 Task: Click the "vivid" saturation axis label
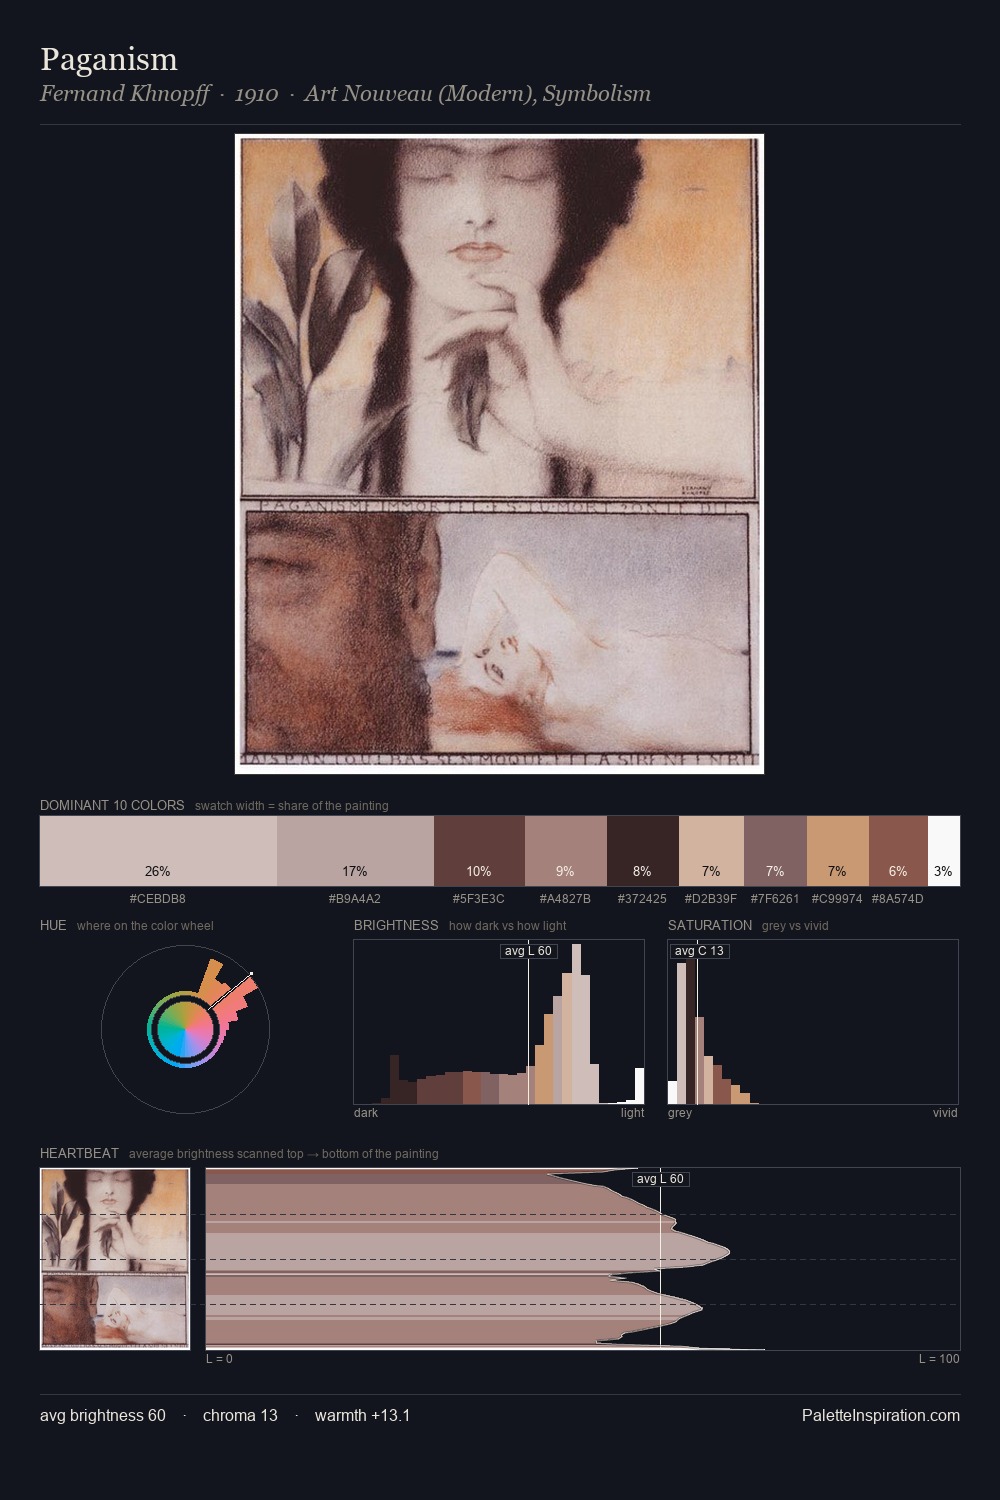click(x=945, y=1113)
